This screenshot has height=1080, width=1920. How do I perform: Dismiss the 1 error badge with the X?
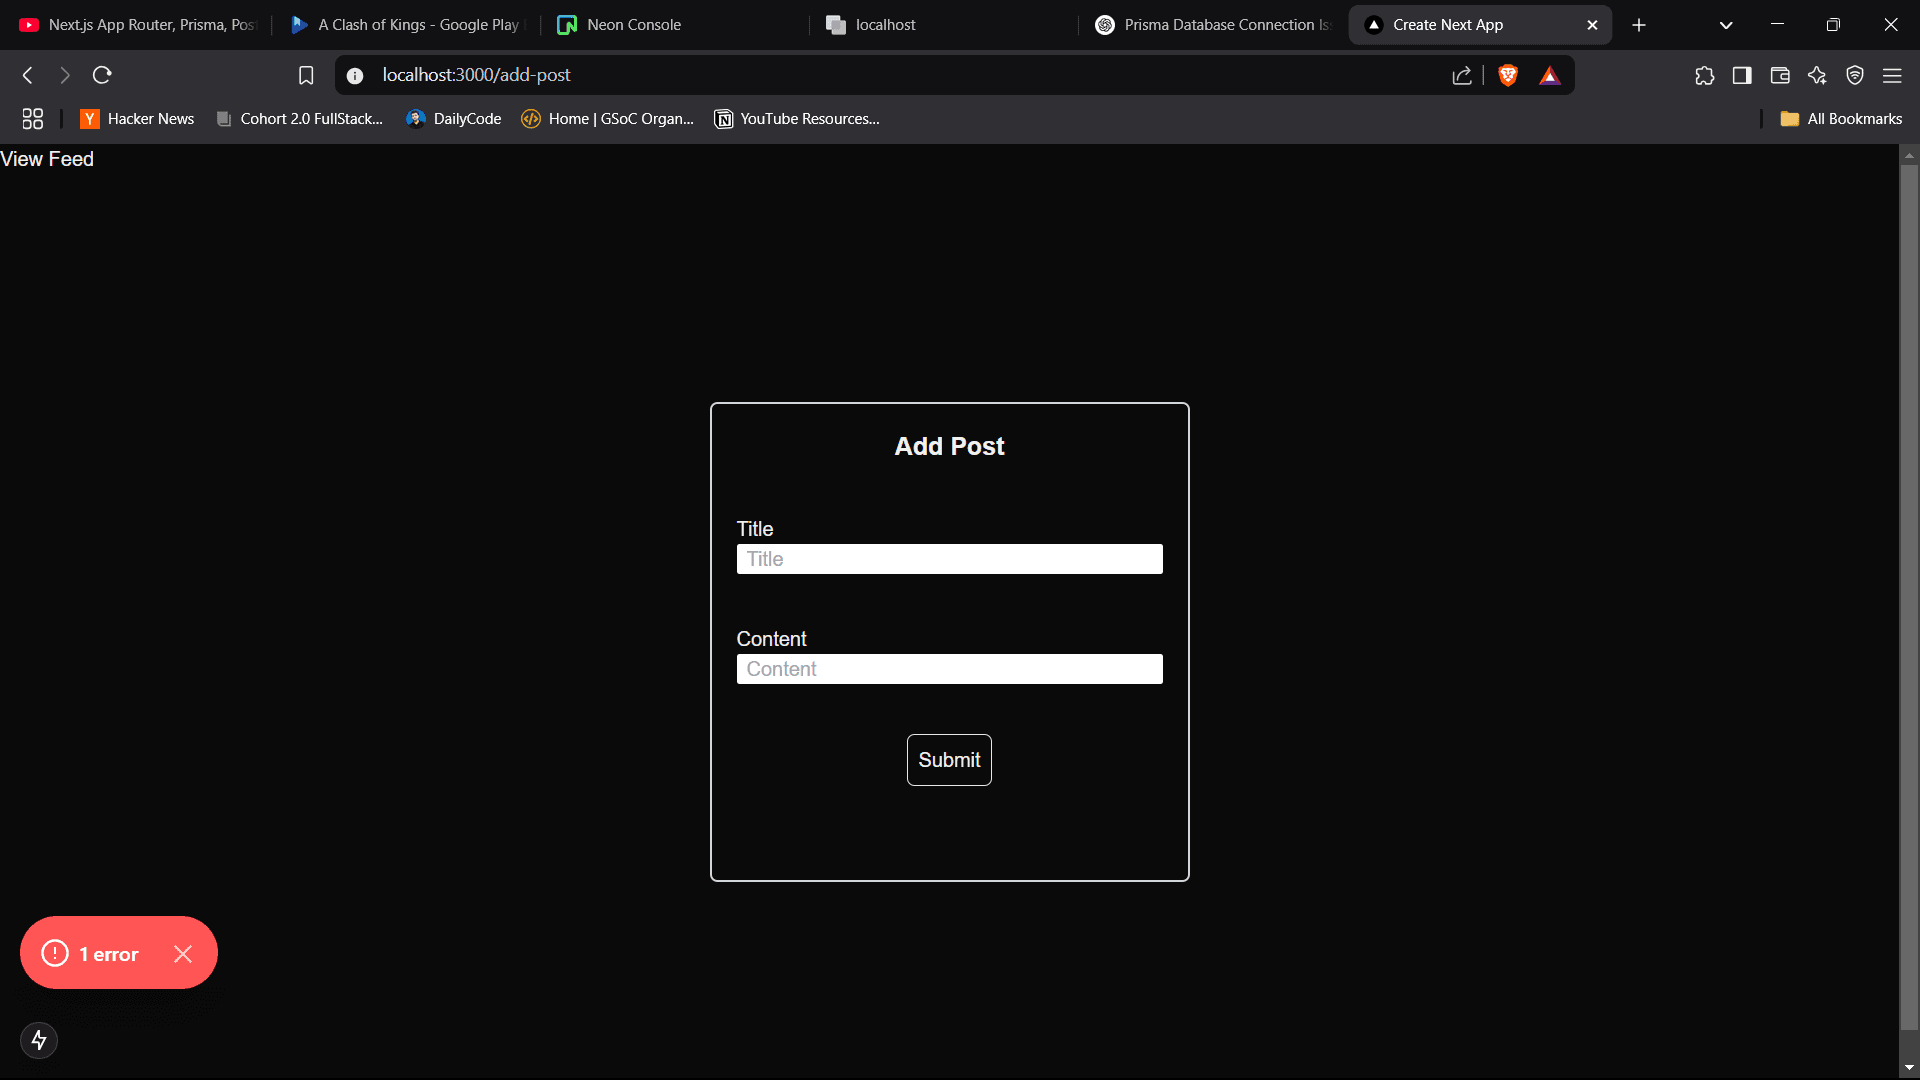pos(183,954)
